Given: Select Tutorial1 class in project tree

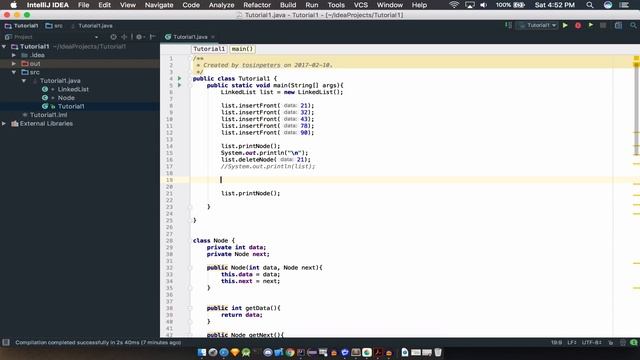Looking at the screenshot, I should pos(71,107).
